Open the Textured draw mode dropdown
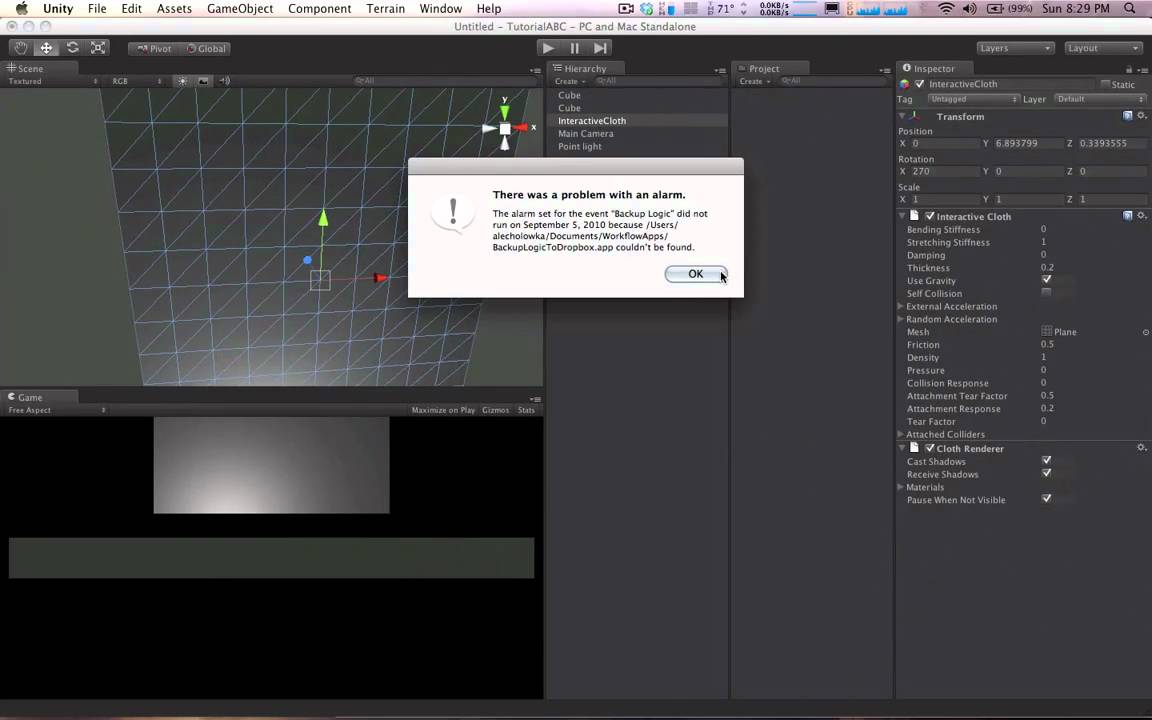 click(x=52, y=82)
